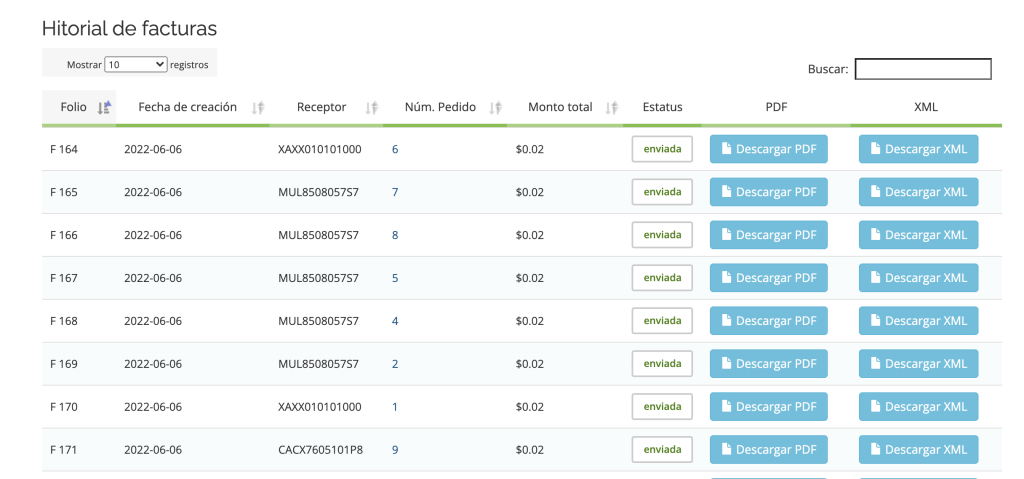Viewport: 1024px width, 479px height.
Task: Click the Estatus column header
Action: click(662, 107)
